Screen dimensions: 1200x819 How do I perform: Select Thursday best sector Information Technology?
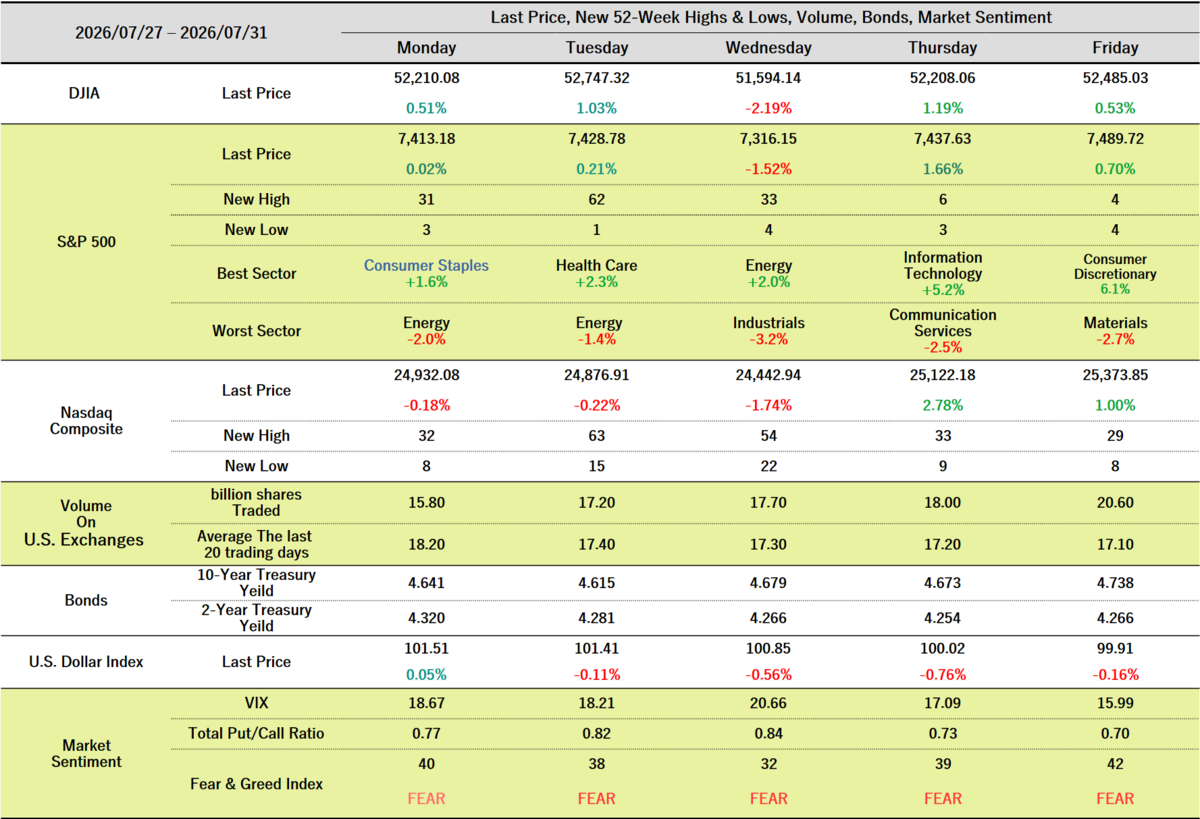coord(942,265)
